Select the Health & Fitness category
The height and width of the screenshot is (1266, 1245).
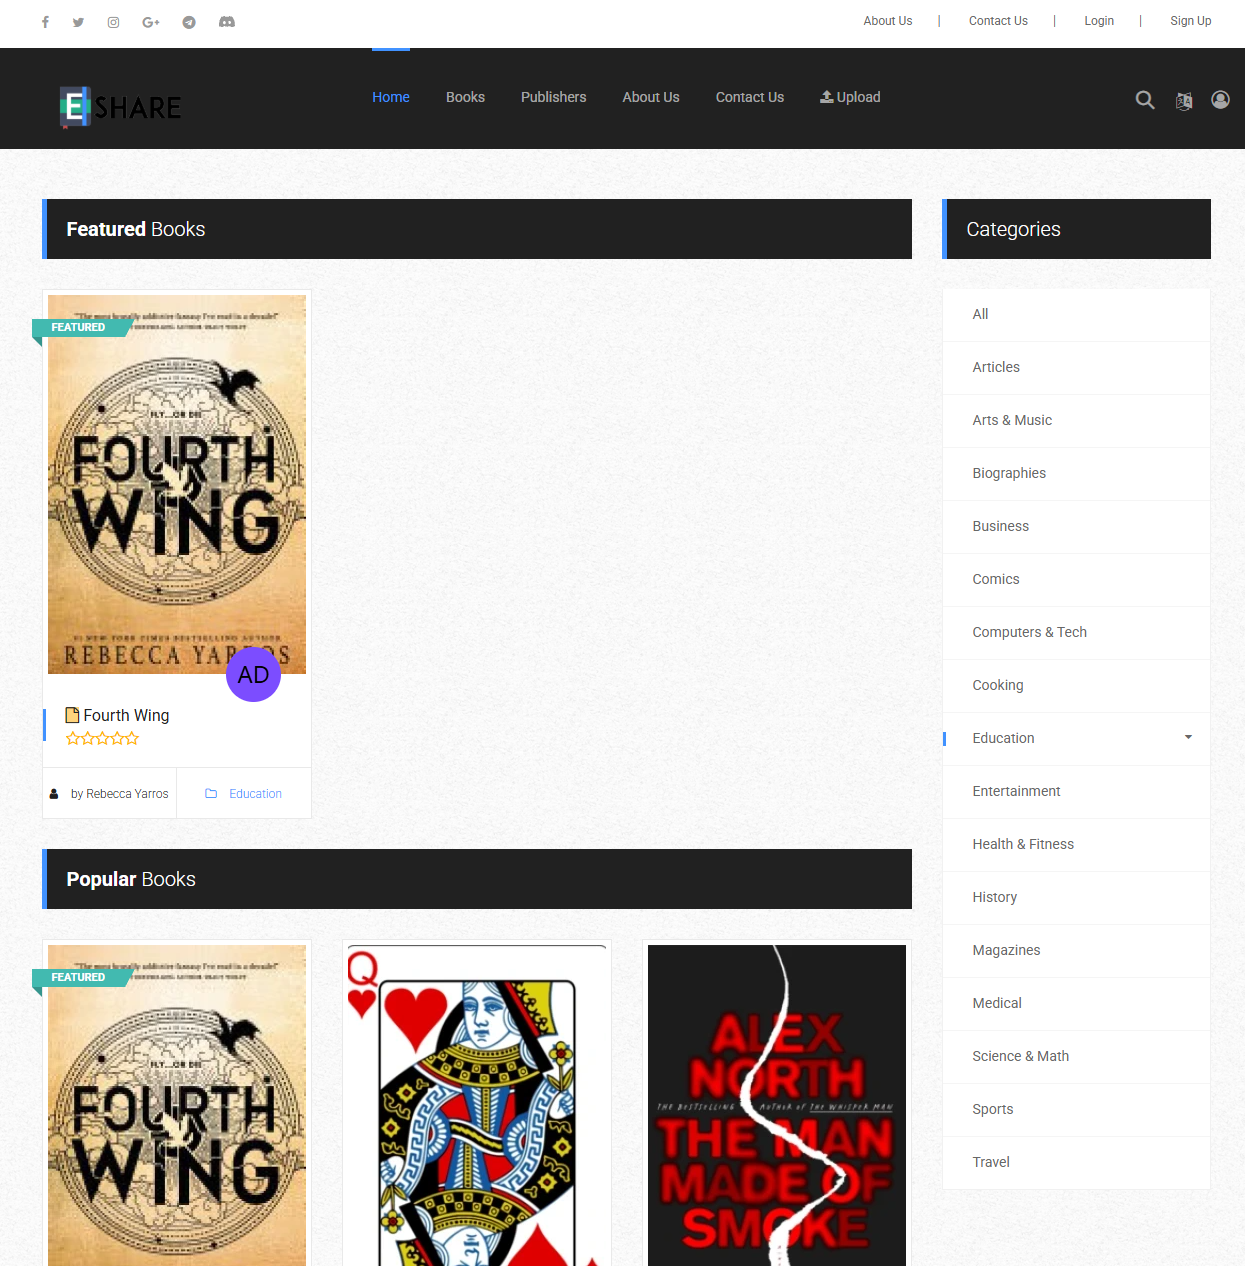tap(1076, 844)
